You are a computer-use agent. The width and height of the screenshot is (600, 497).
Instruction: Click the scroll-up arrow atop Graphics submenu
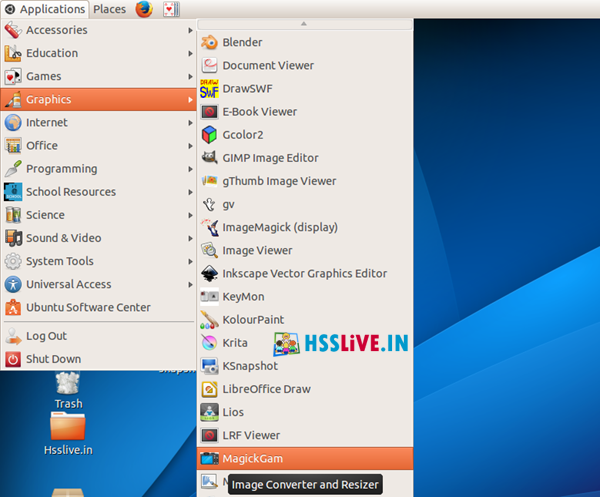(305, 24)
